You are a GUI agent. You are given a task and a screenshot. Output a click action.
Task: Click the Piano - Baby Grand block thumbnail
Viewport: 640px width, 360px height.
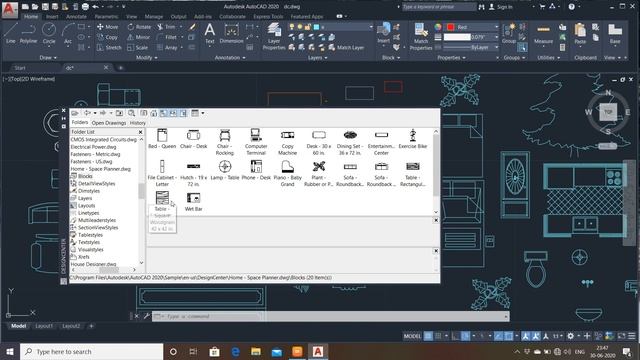click(x=287, y=173)
